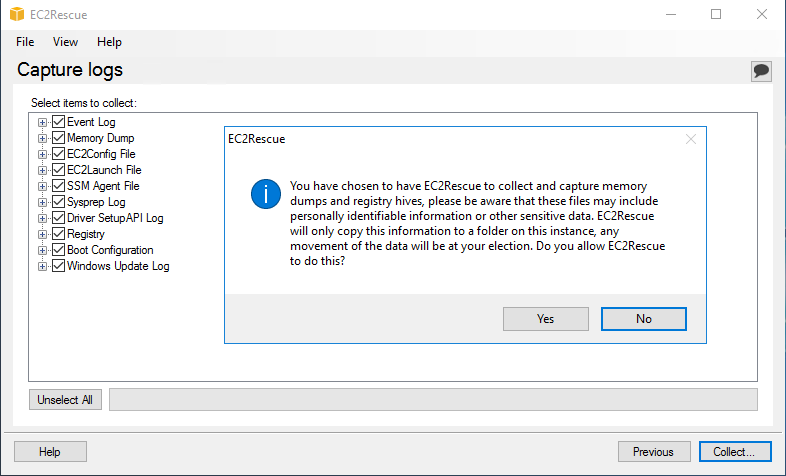Screen dimensions: 786x476
Task: Expand the Event Log tree node
Action: coord(43,122)
